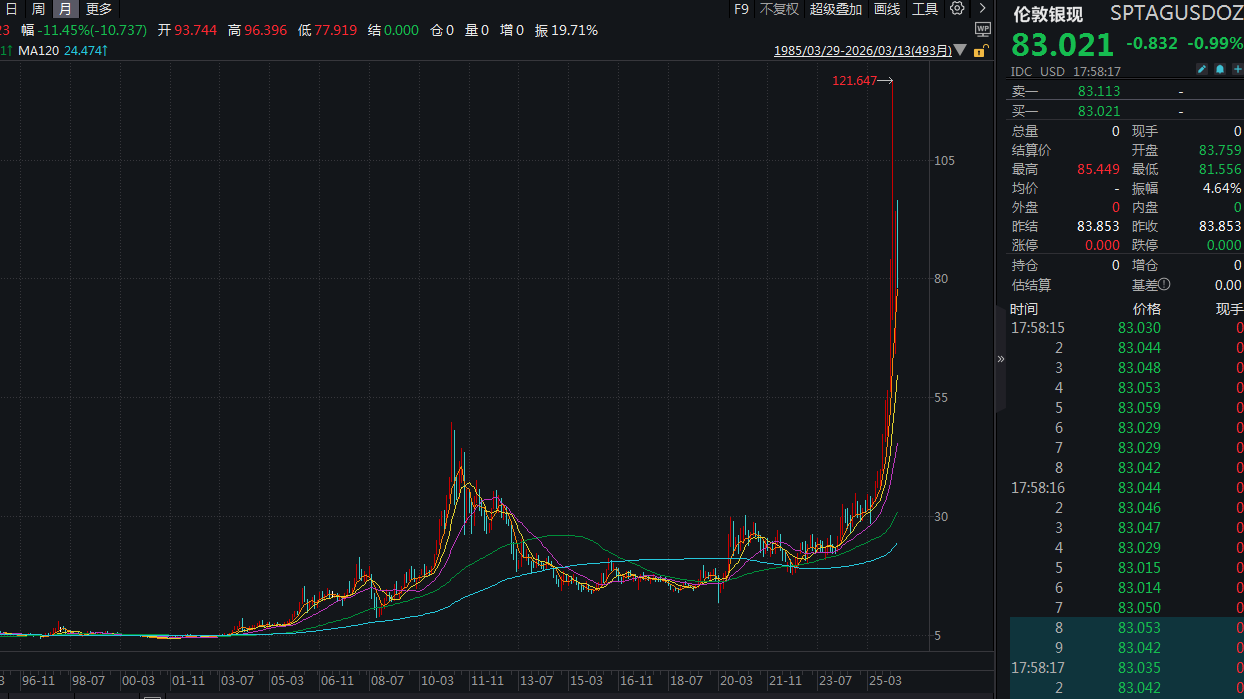Open the chart settings gear icon
Viewport: 1244px width, 699px height.
pyautogui.click(x=957, y=9)
